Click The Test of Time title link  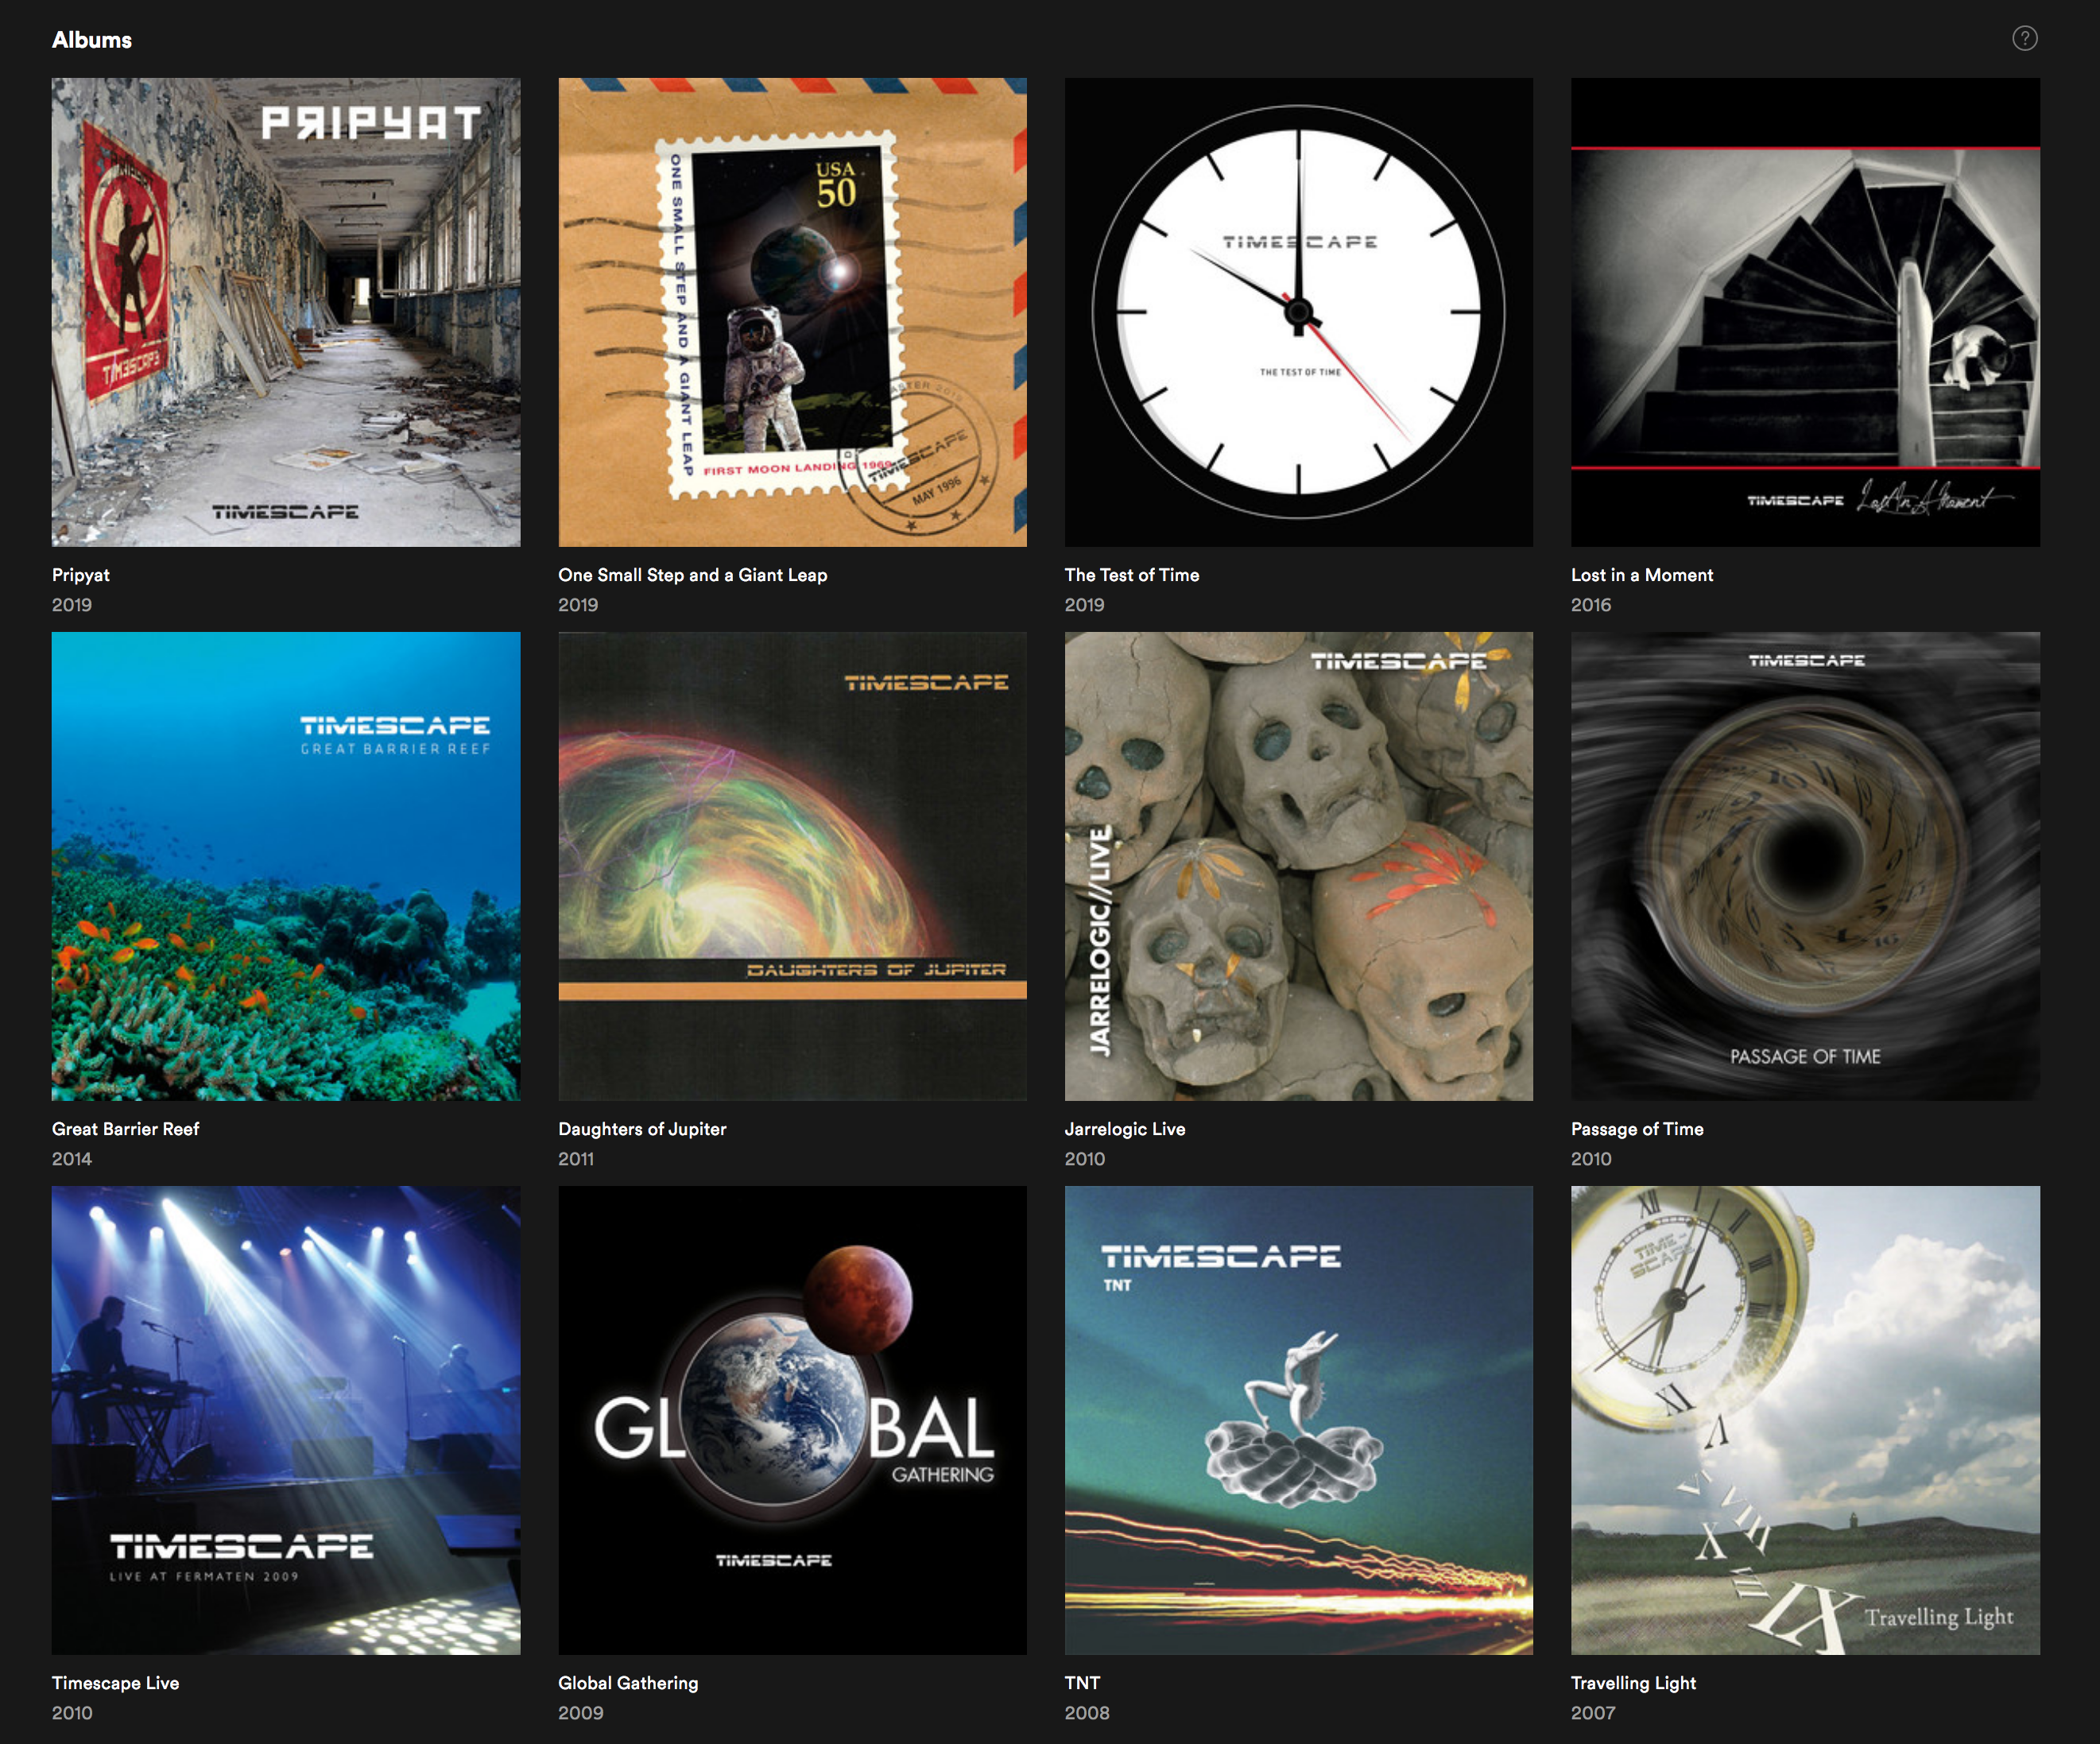[x=1132, y=575]
